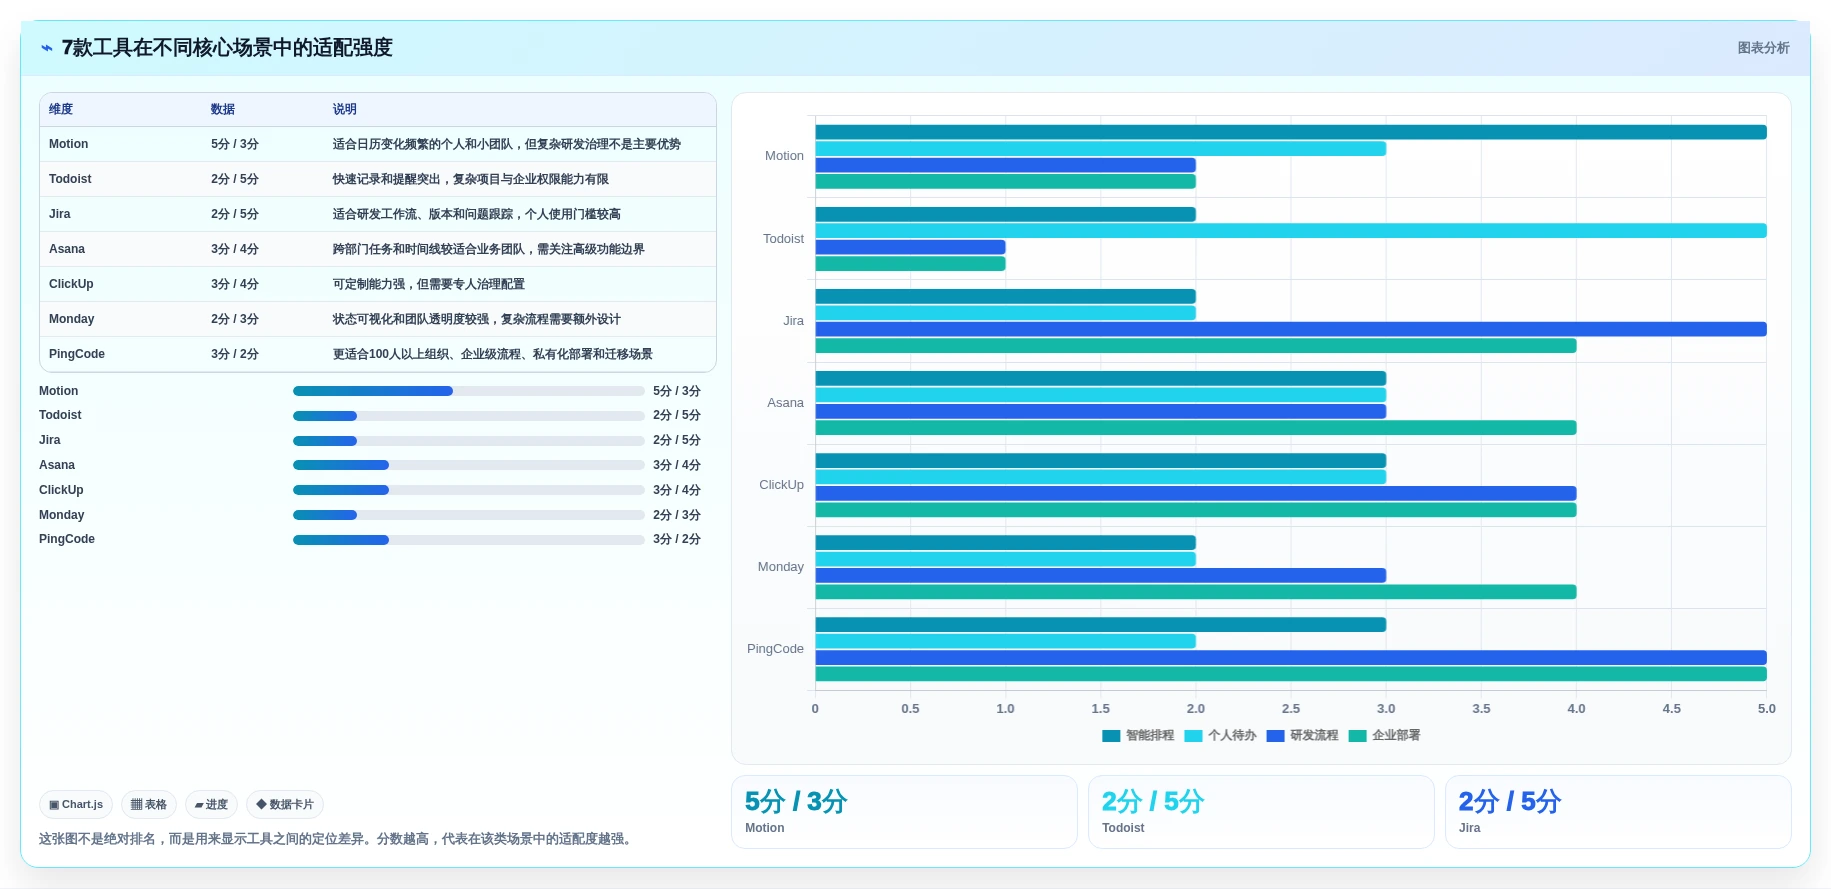Click Motion label on chart axis
1831x889 pixels.
click(784, 156)
